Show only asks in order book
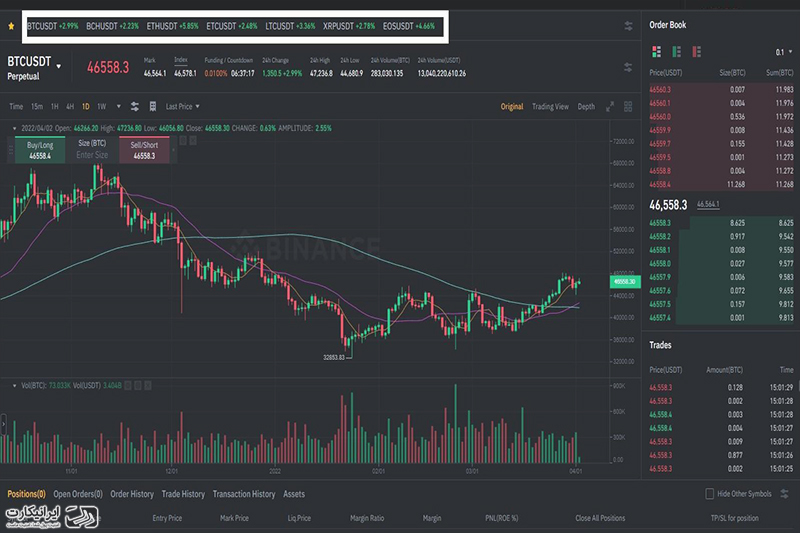This screenshot has height=533, width=800. (696, 52)
